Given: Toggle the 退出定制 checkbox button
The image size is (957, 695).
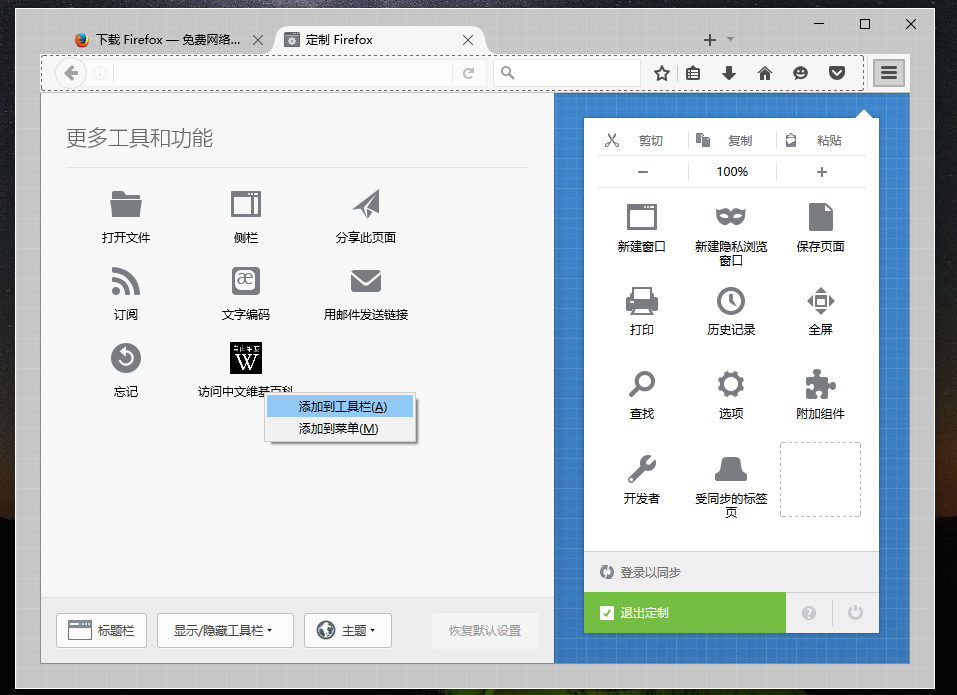Looking at the screenshot, I should click(x=685, y=613).
